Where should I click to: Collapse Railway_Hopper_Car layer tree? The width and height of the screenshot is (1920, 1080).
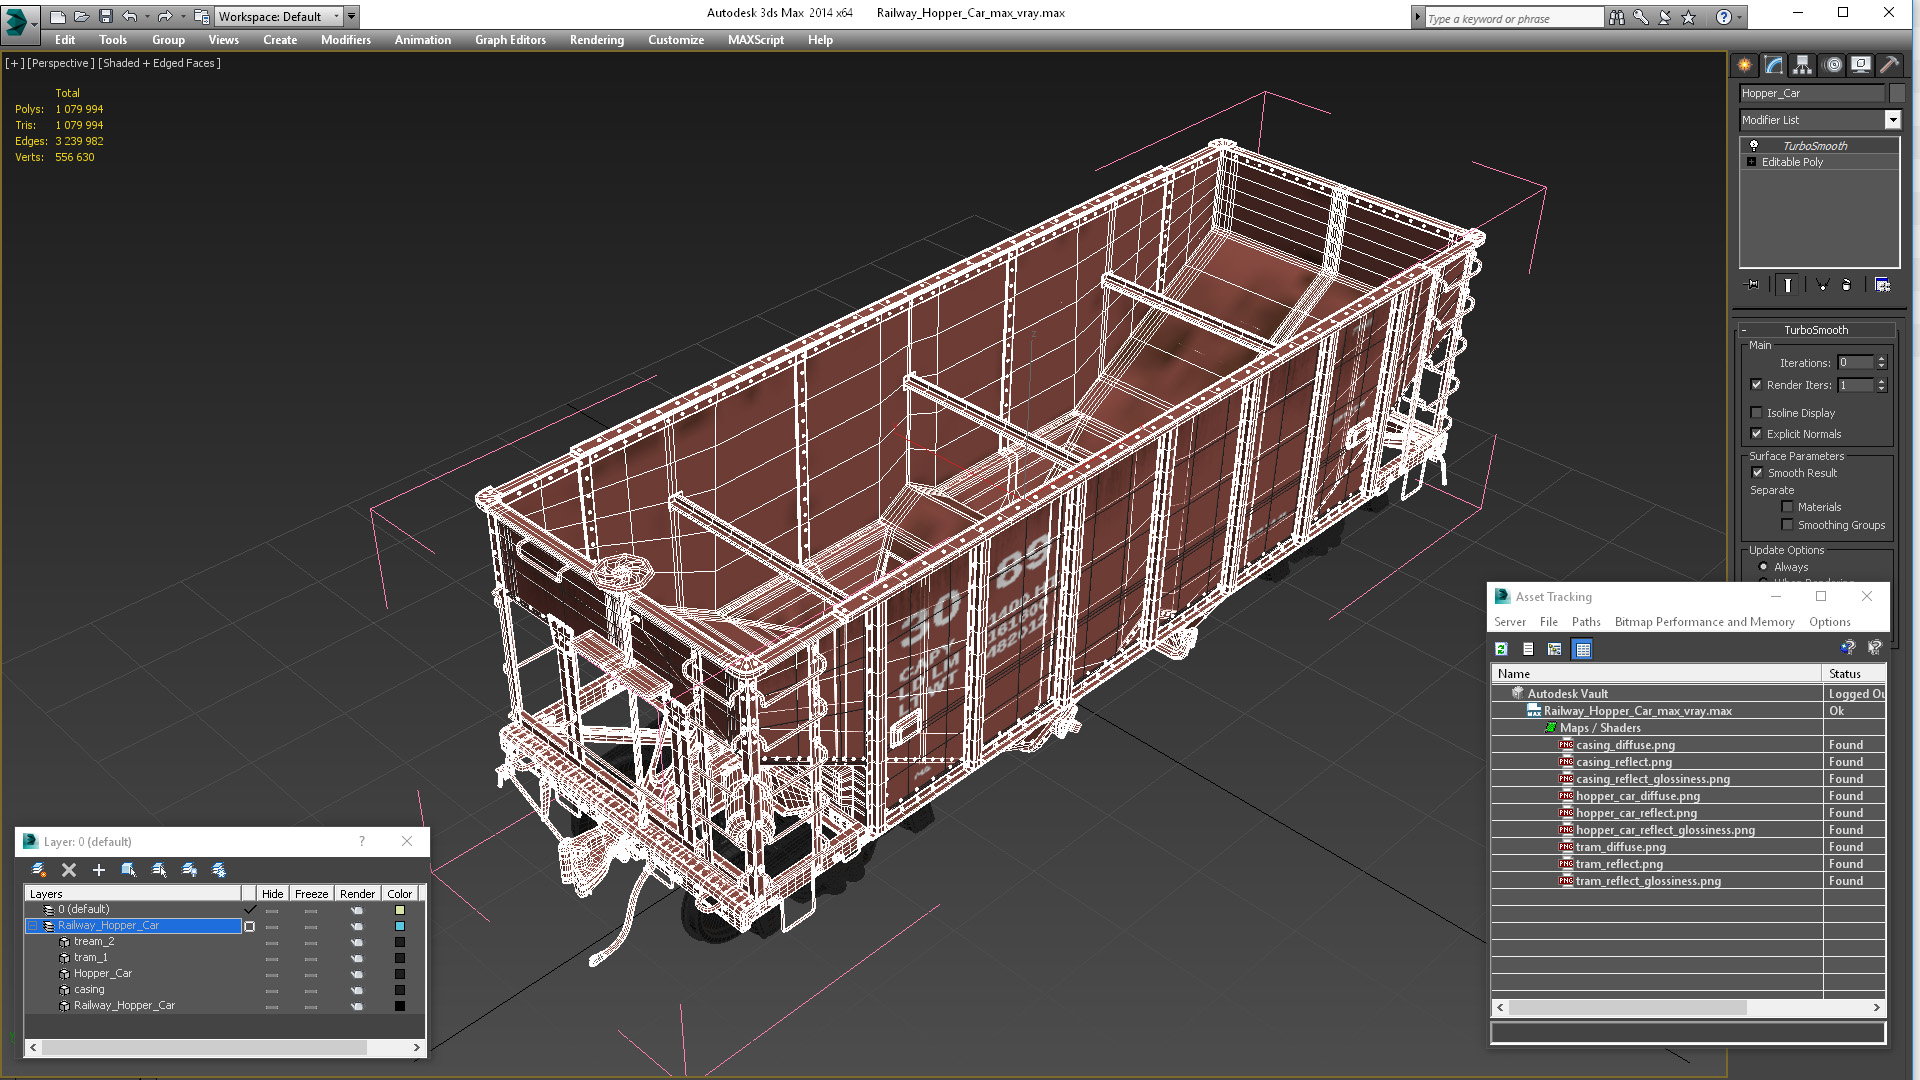tap(33, 926)
